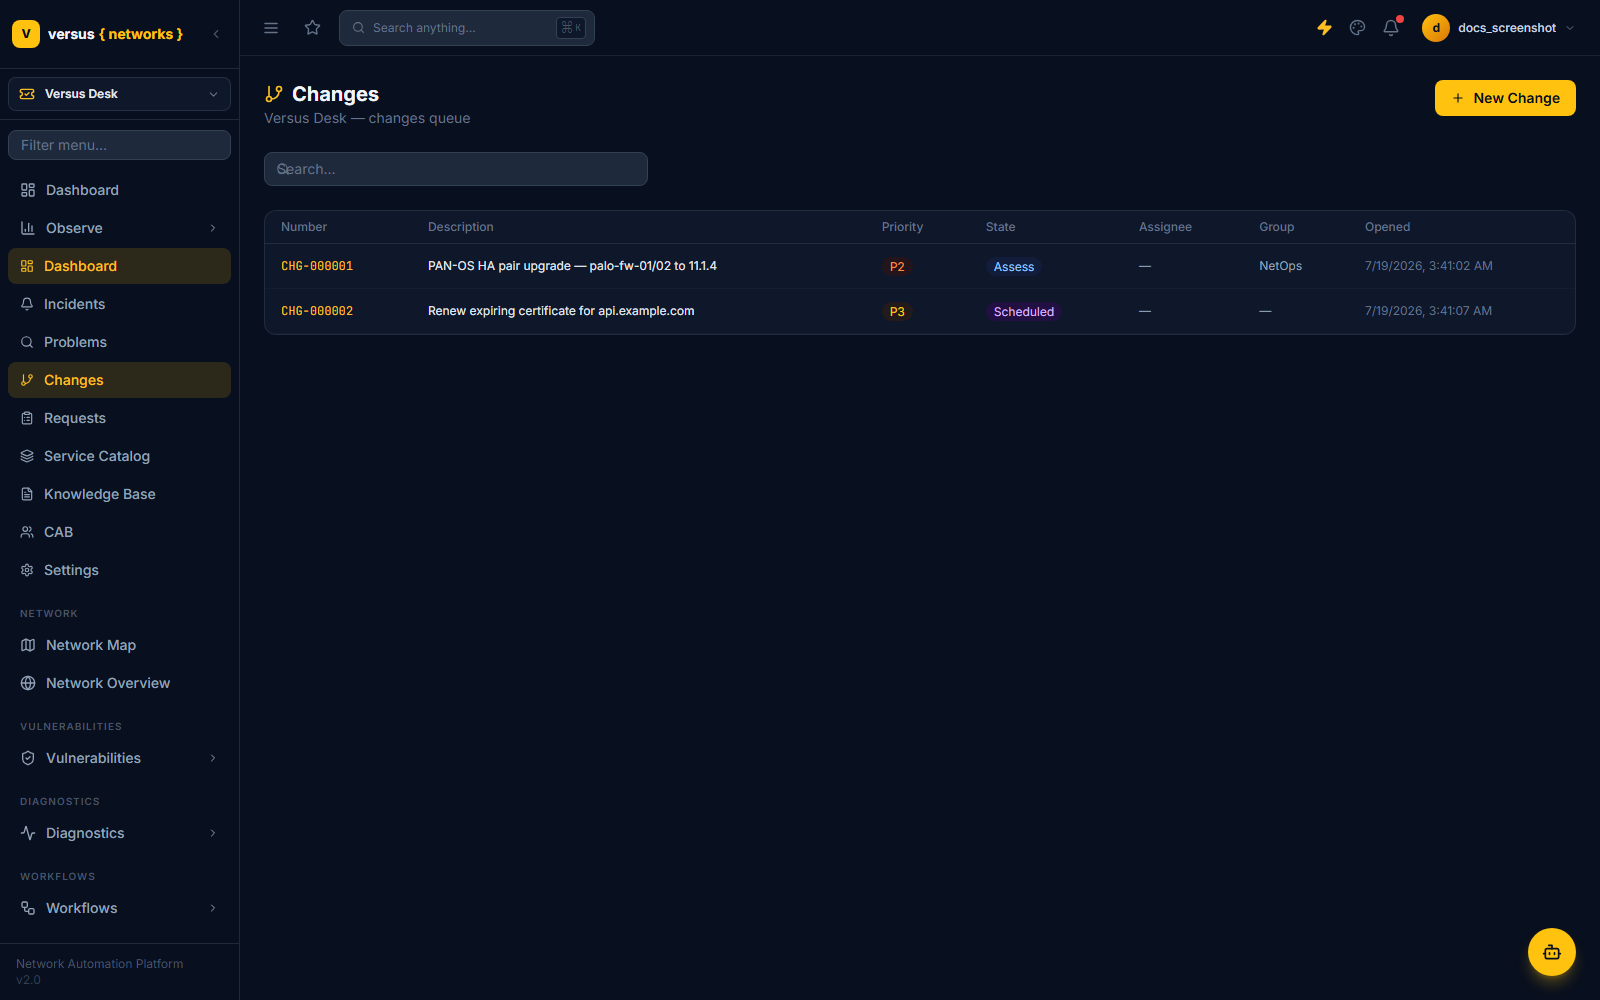This screenshot has height=1000, width=1600.
Task: Open the chatbot assistant button
Action: click(1552, 952)
